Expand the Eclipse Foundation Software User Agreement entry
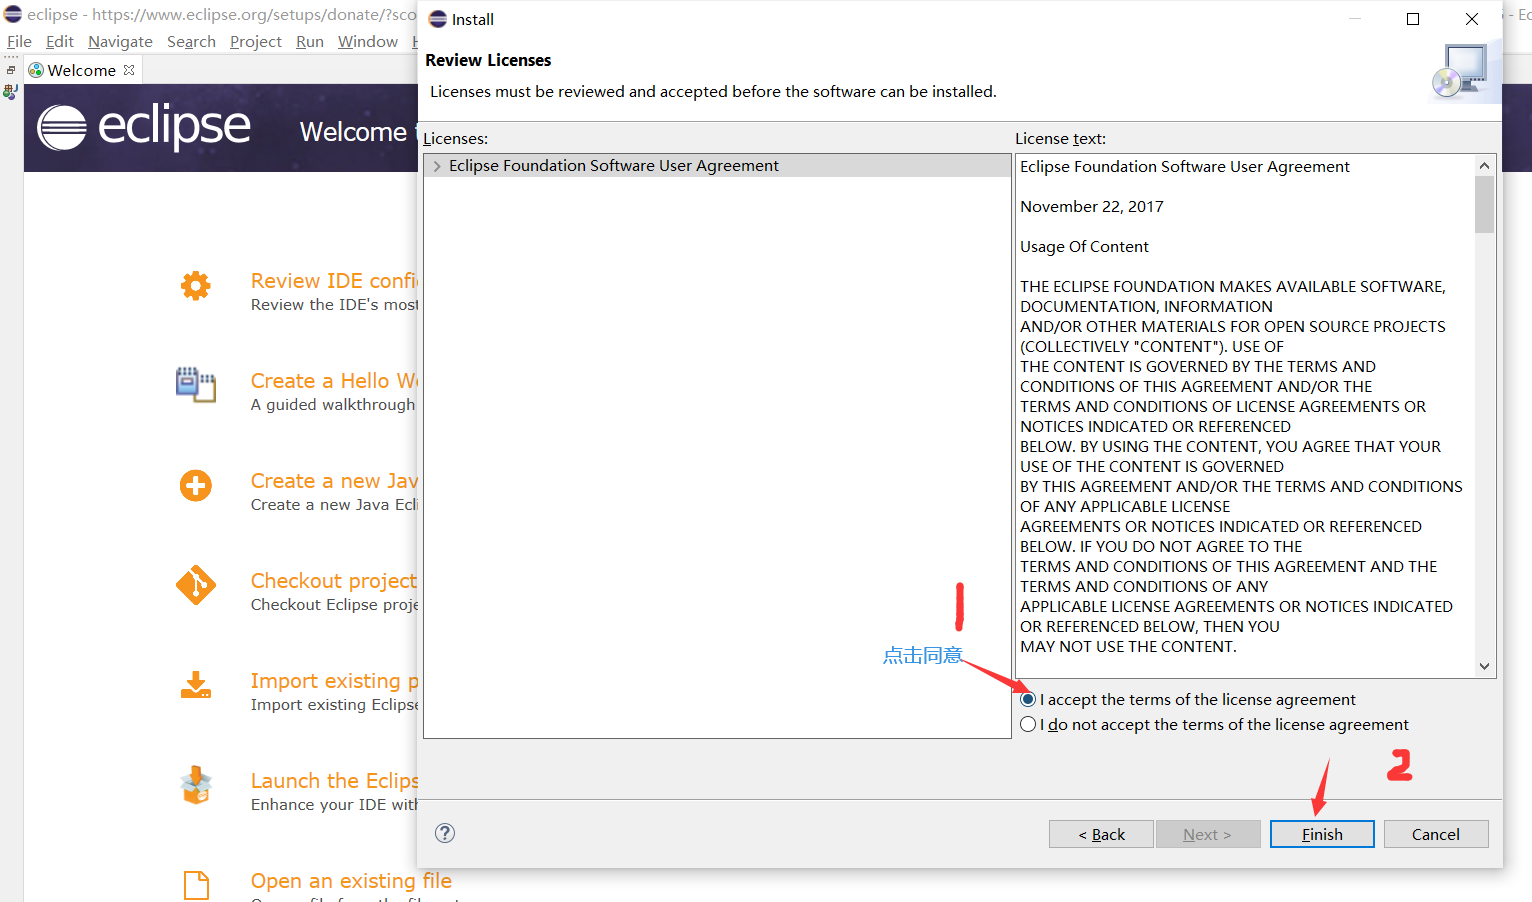 tap(437, 166)
